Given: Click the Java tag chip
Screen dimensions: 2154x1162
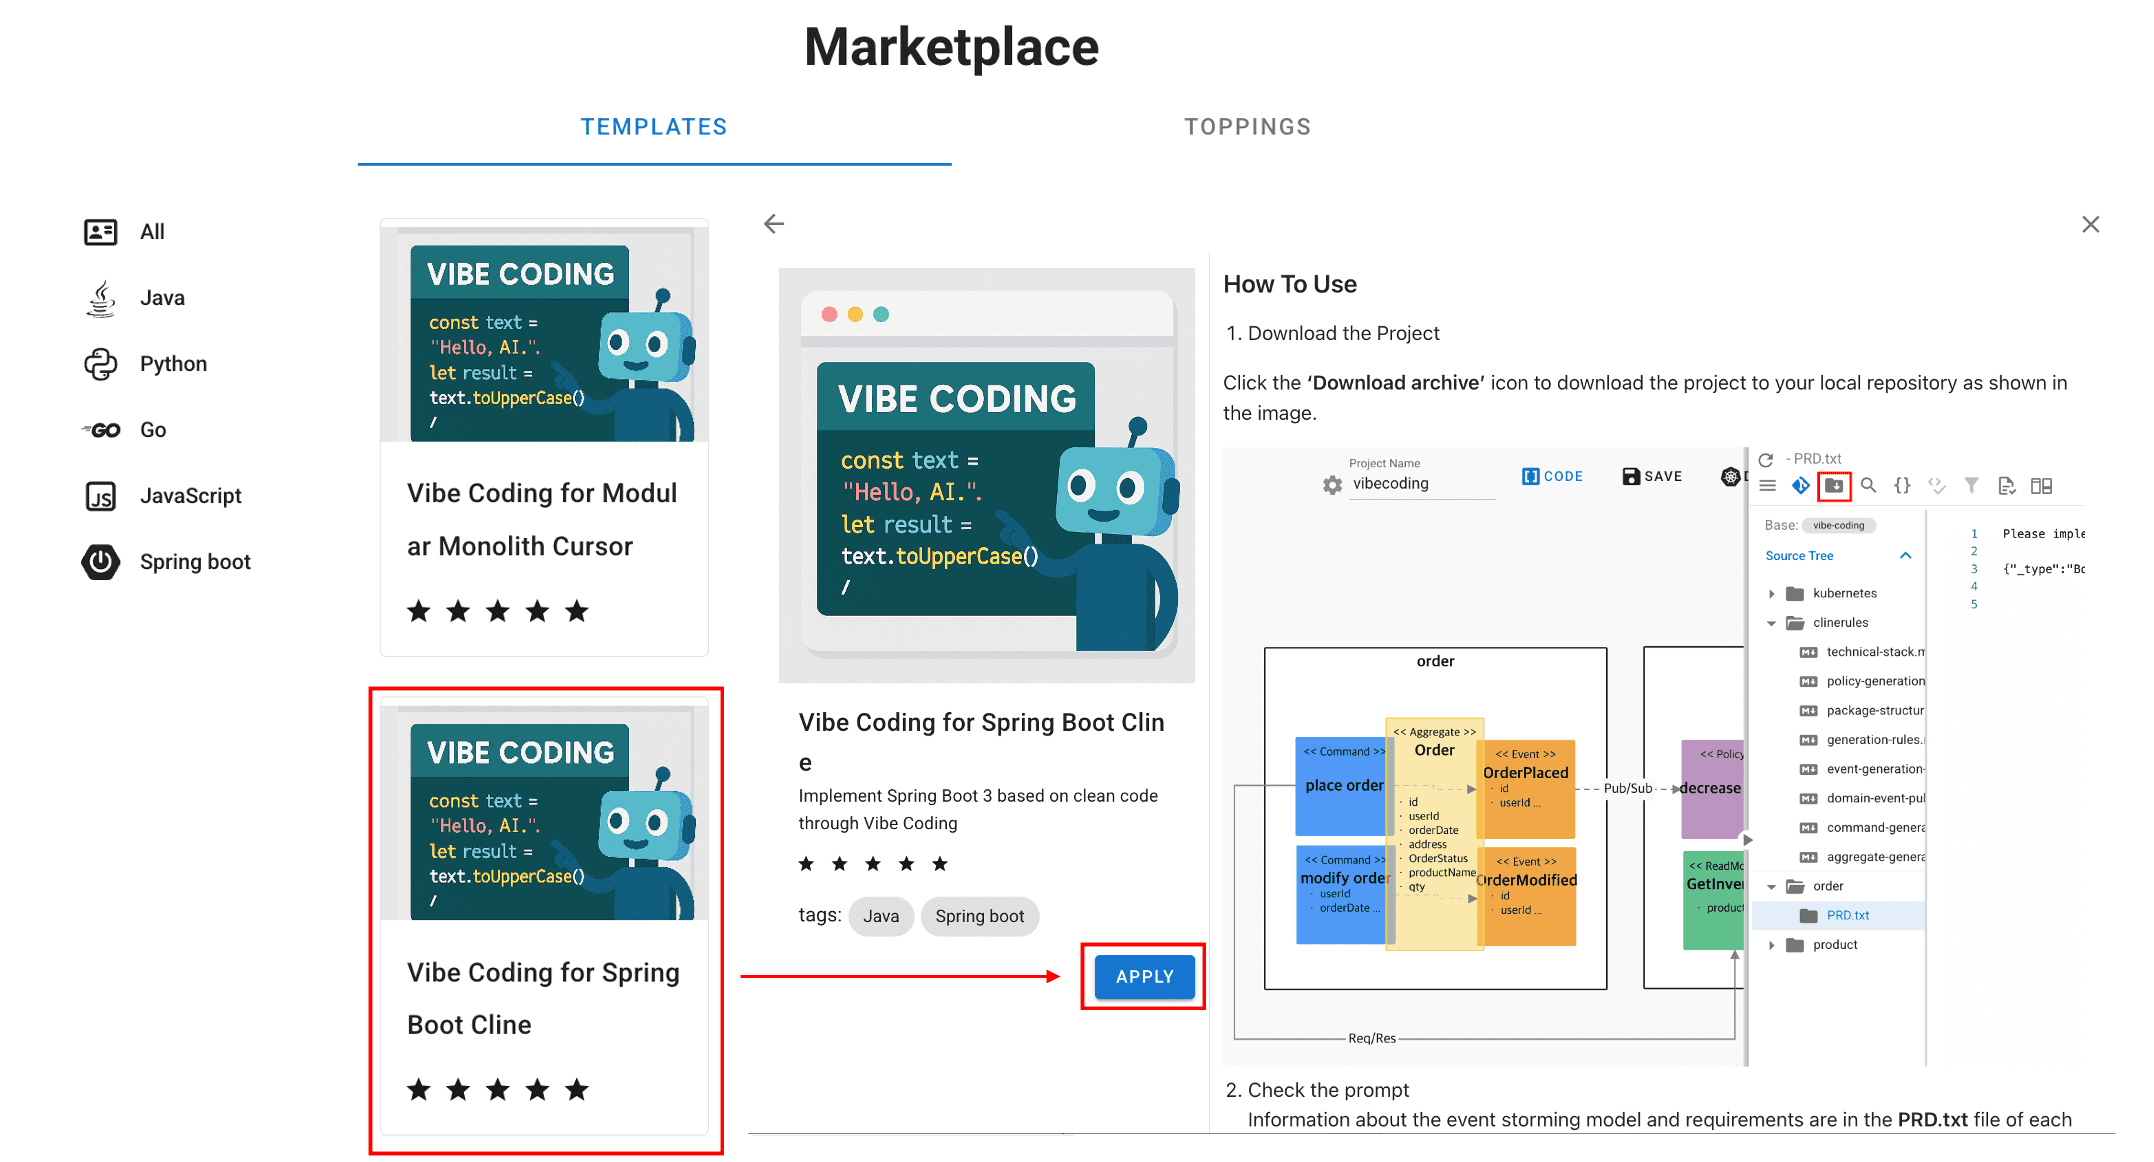Looking at the screenshot, I should point(880,916).
